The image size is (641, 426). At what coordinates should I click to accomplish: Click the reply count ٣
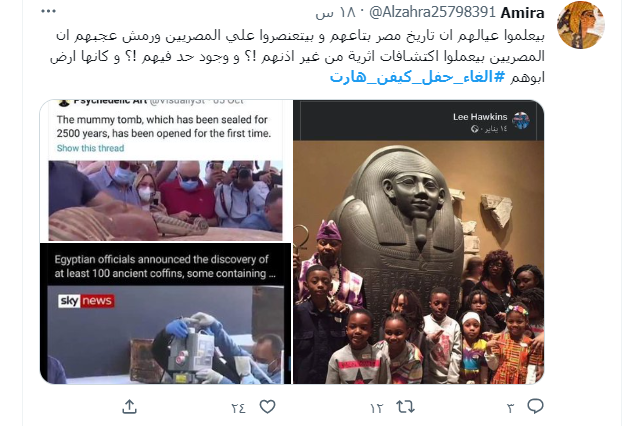pos(511,408)
